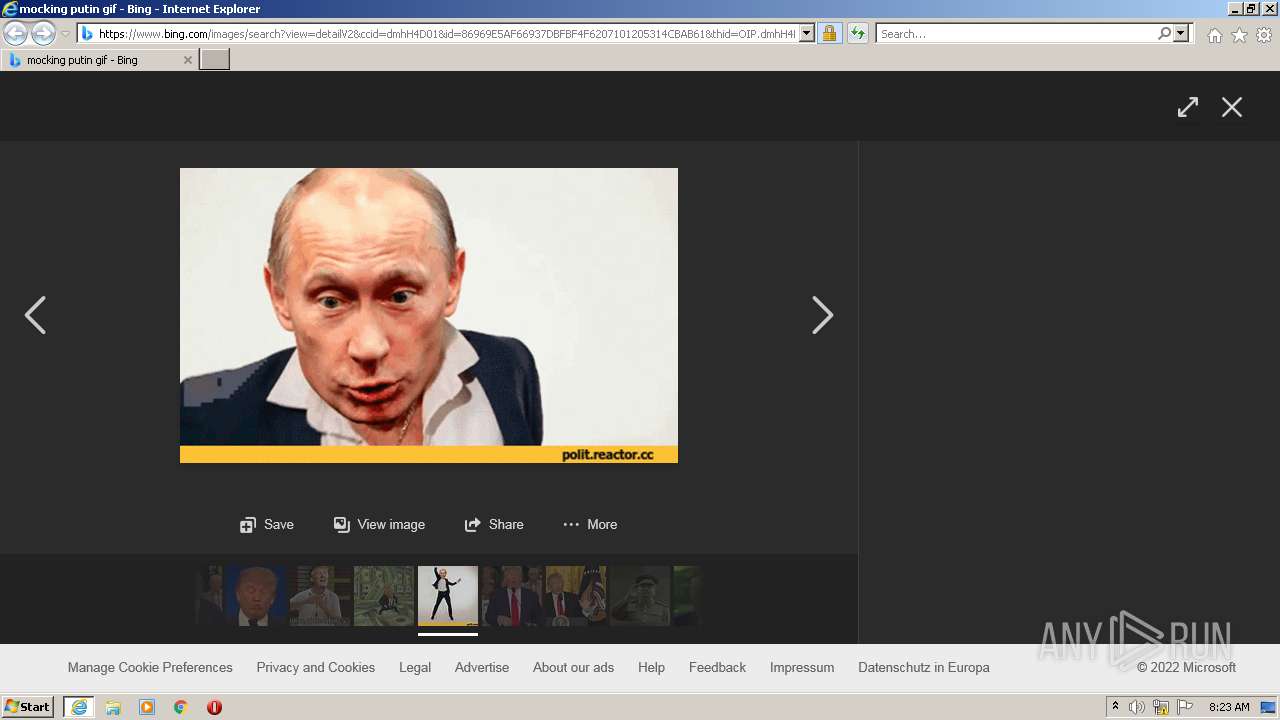
Task: Open Google Chrome taskbar icon
Action: 181,707
